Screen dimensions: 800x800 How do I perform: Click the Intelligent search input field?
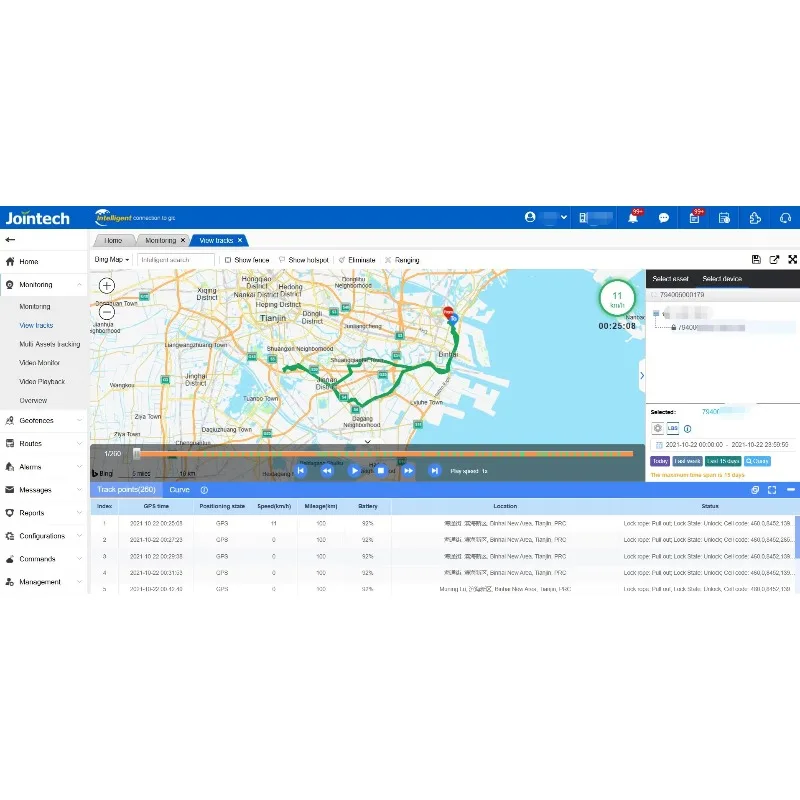[176, 260]
